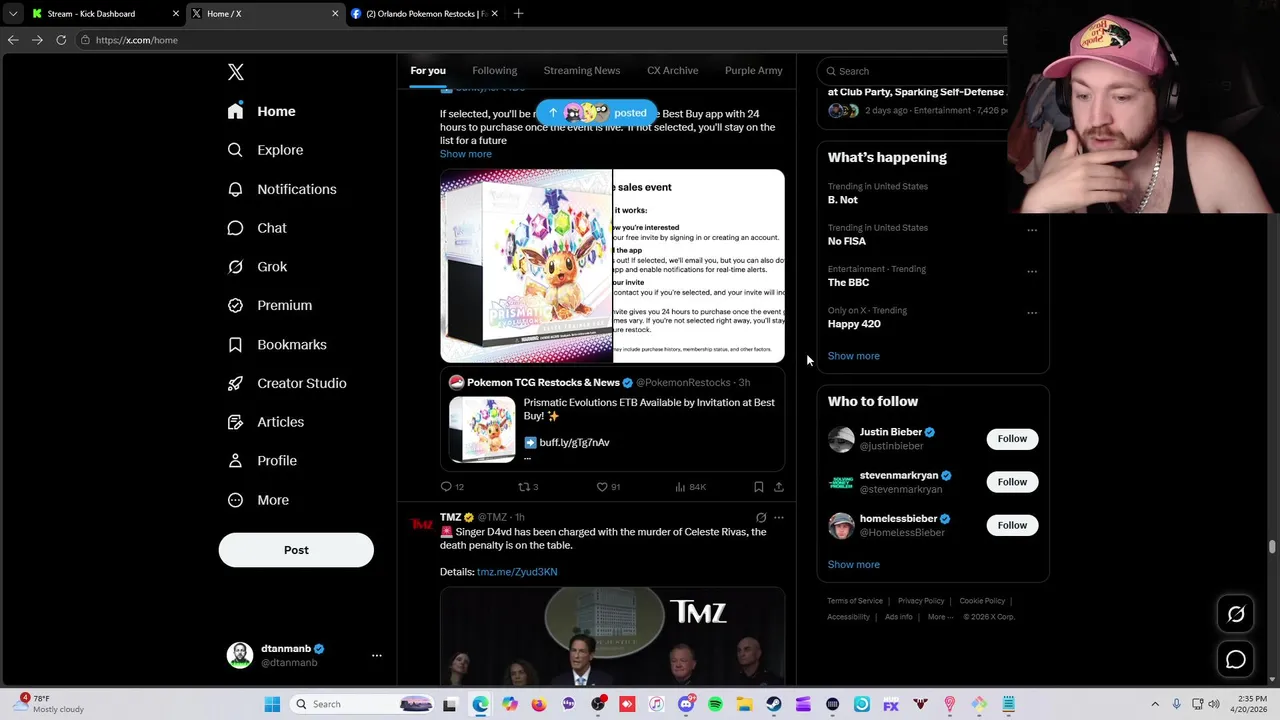Image resolution: width=1280 pixels, height=720 pixels.
Task: Open options for 'The BBC' trend
Action: click(1032, 271)
